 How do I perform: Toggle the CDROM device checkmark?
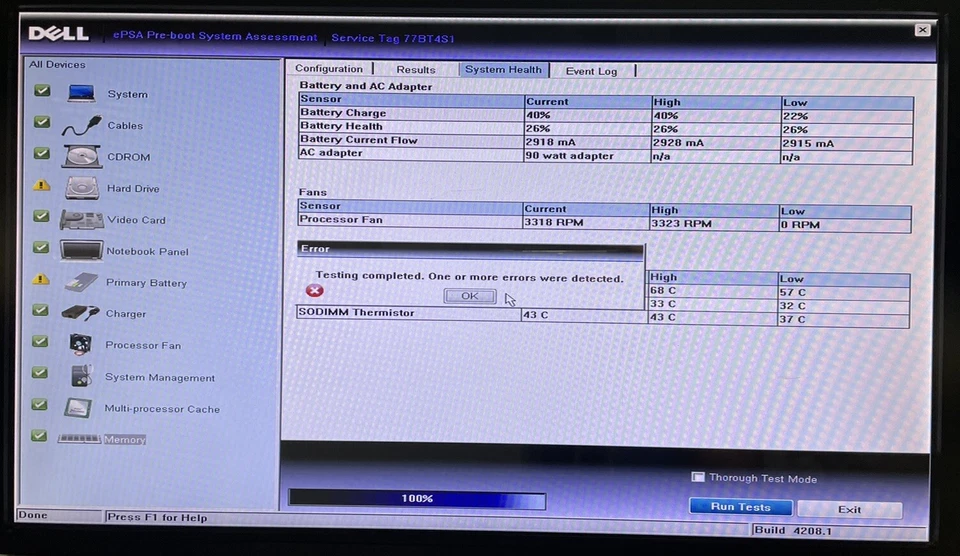coord(42,153)
